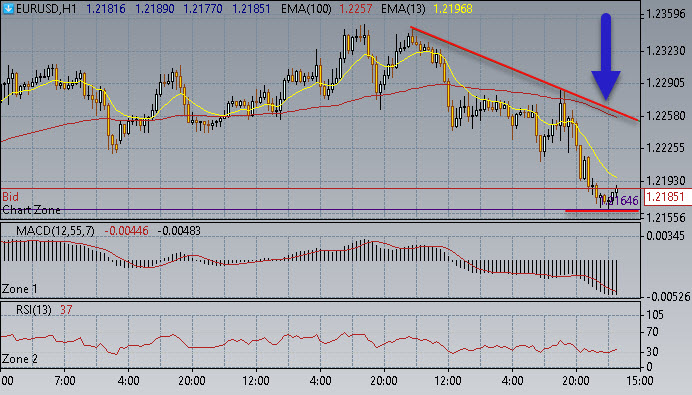Click the MACD(12,55,7) indicator label
This screenshot has height=395, width=692.
[x=55, y=231]
